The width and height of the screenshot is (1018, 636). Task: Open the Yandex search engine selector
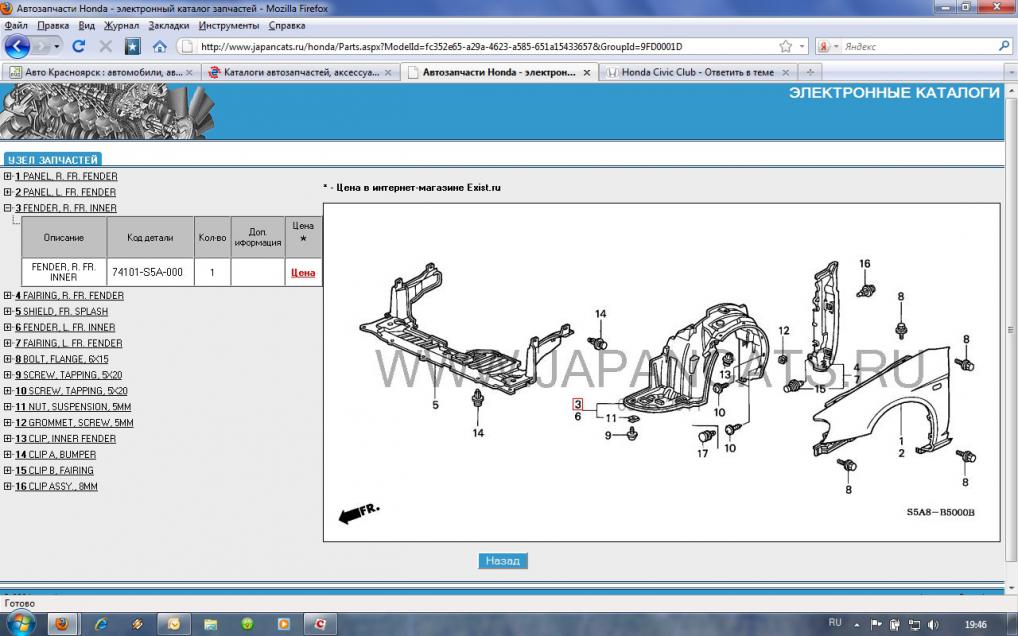(x=828, y=47)
